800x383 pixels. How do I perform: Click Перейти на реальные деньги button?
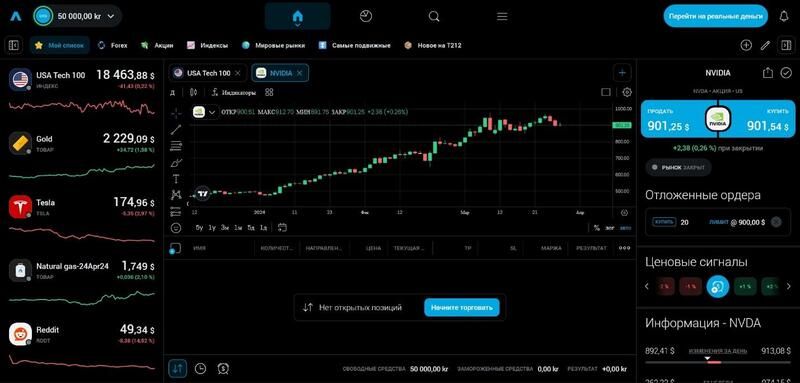(716, 16)
